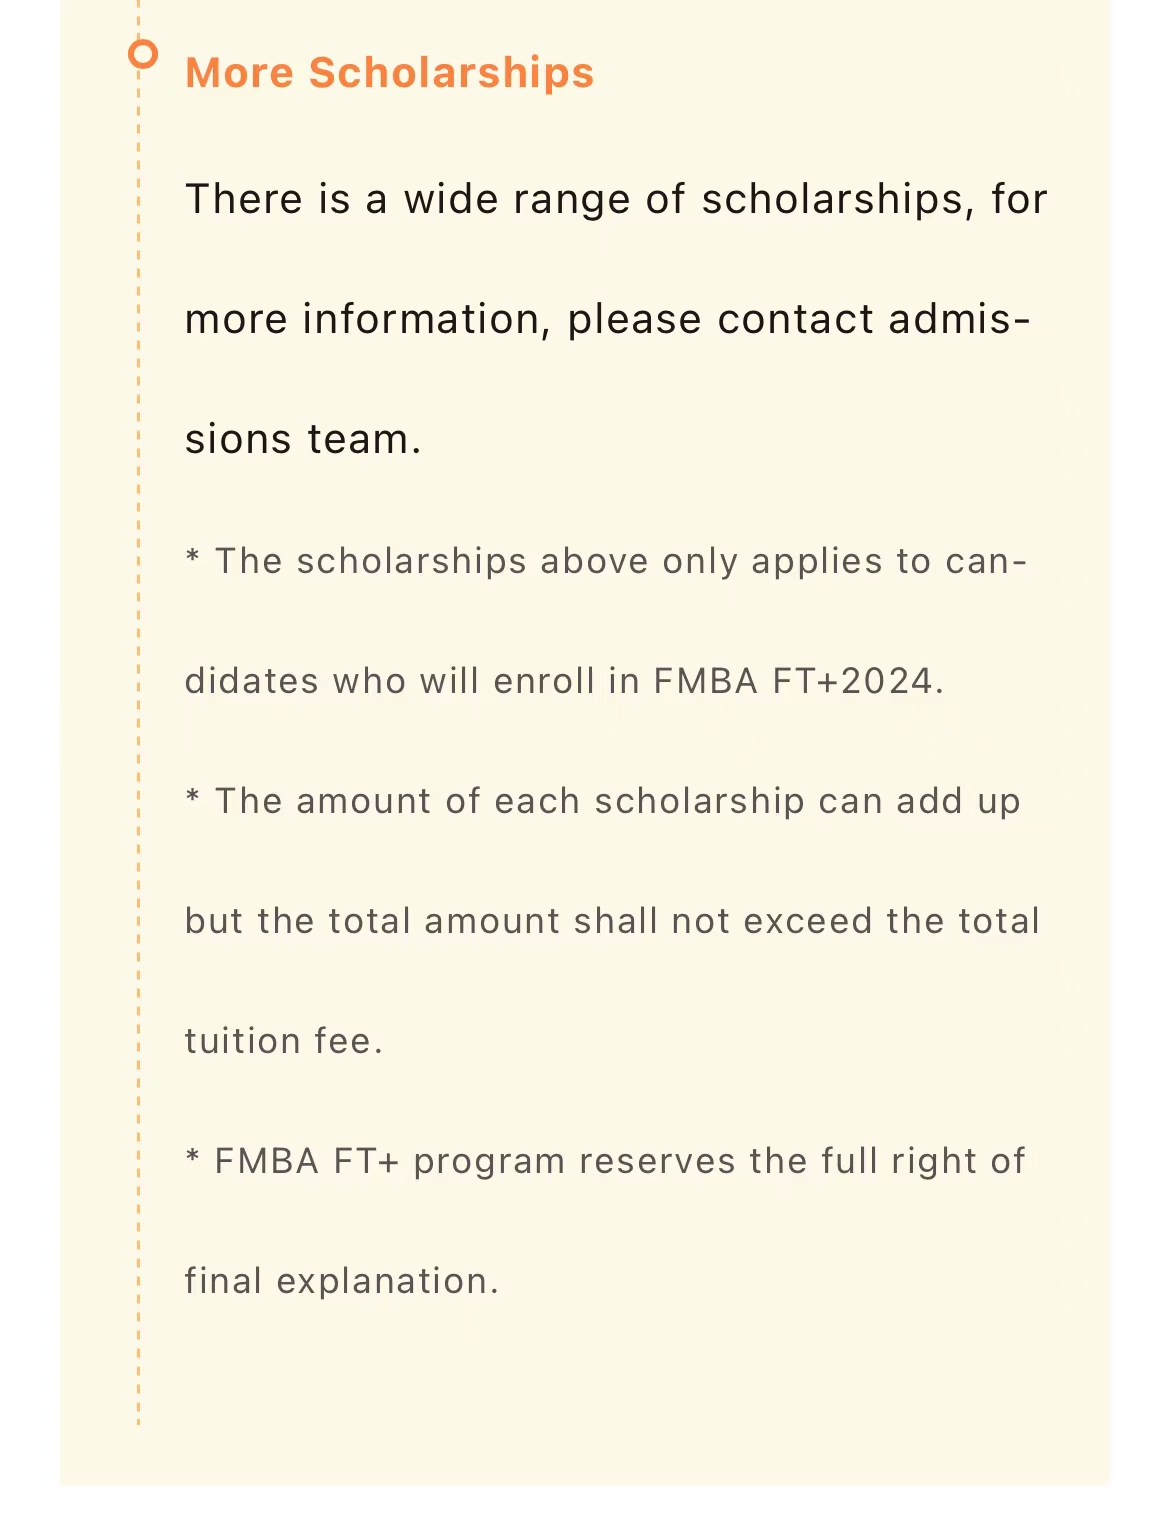Click the 'final explanation.' text

[x=341, y=1281]
